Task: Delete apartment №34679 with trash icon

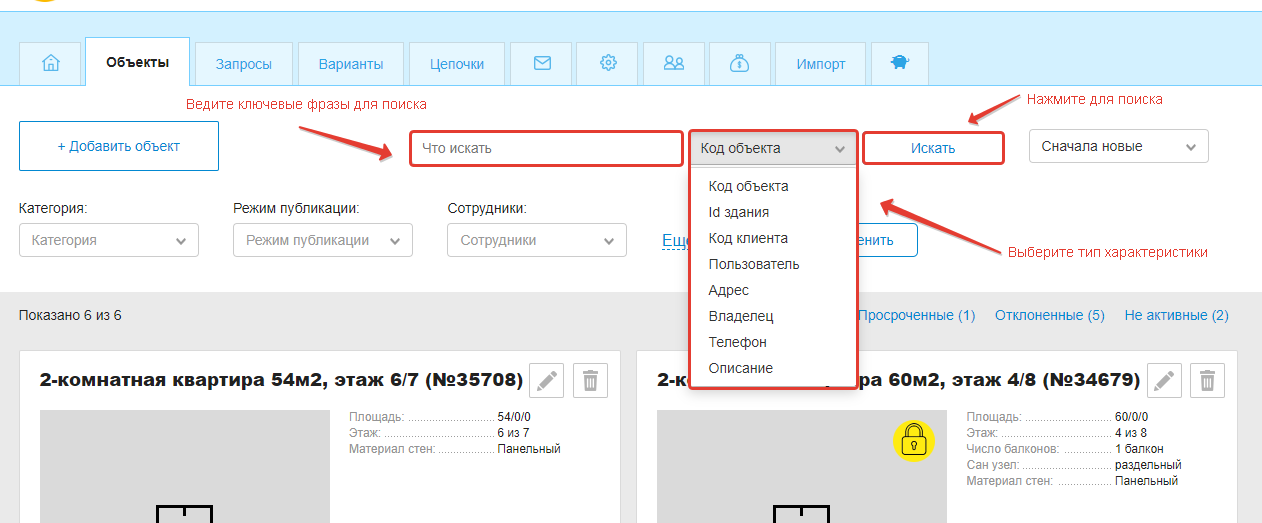Action: click(x=1207, y=380)
